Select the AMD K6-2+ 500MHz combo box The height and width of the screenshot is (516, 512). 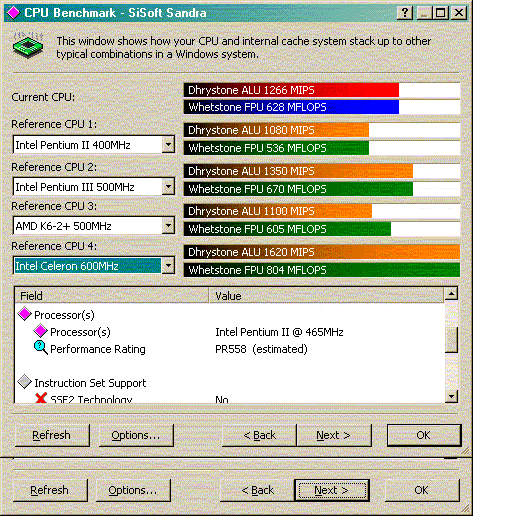click(x=94, y=226)
